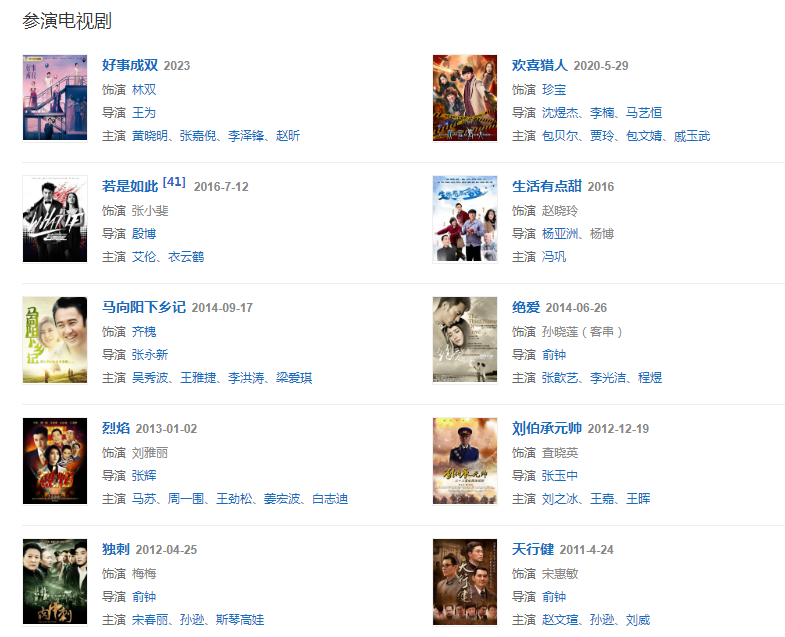Click the 天行健 title link
The height and width of the screenshot is (637, 785).
coord(533,549)
